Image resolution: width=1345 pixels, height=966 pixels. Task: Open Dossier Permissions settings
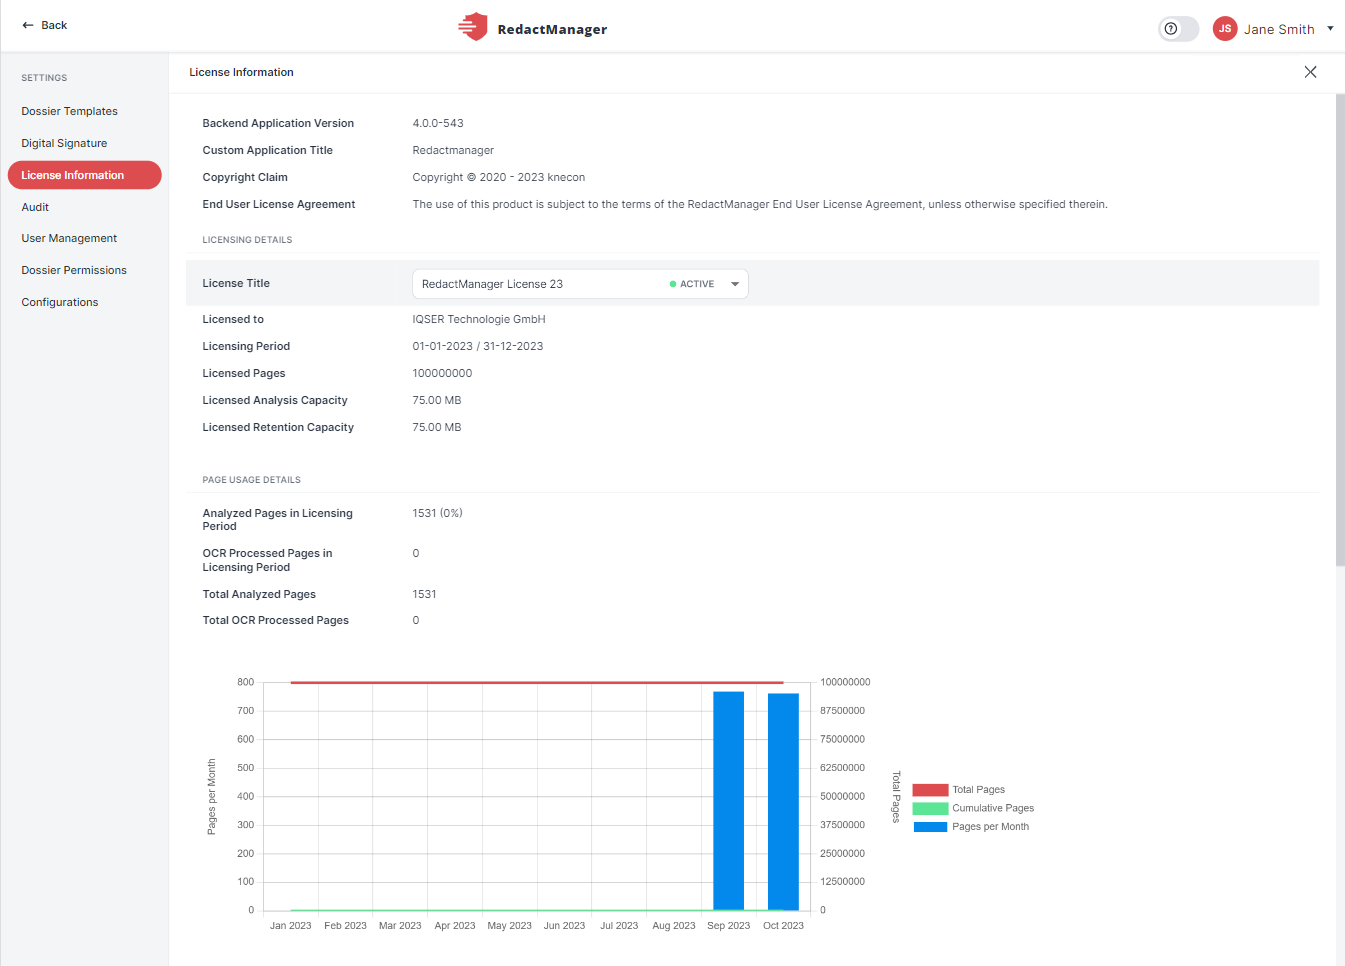[x=74, y=270]
